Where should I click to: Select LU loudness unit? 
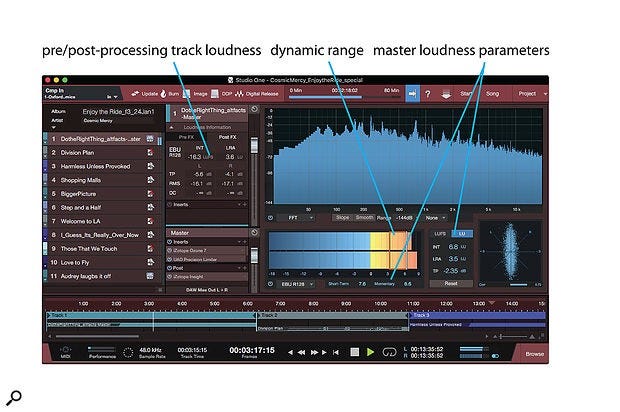462,234
